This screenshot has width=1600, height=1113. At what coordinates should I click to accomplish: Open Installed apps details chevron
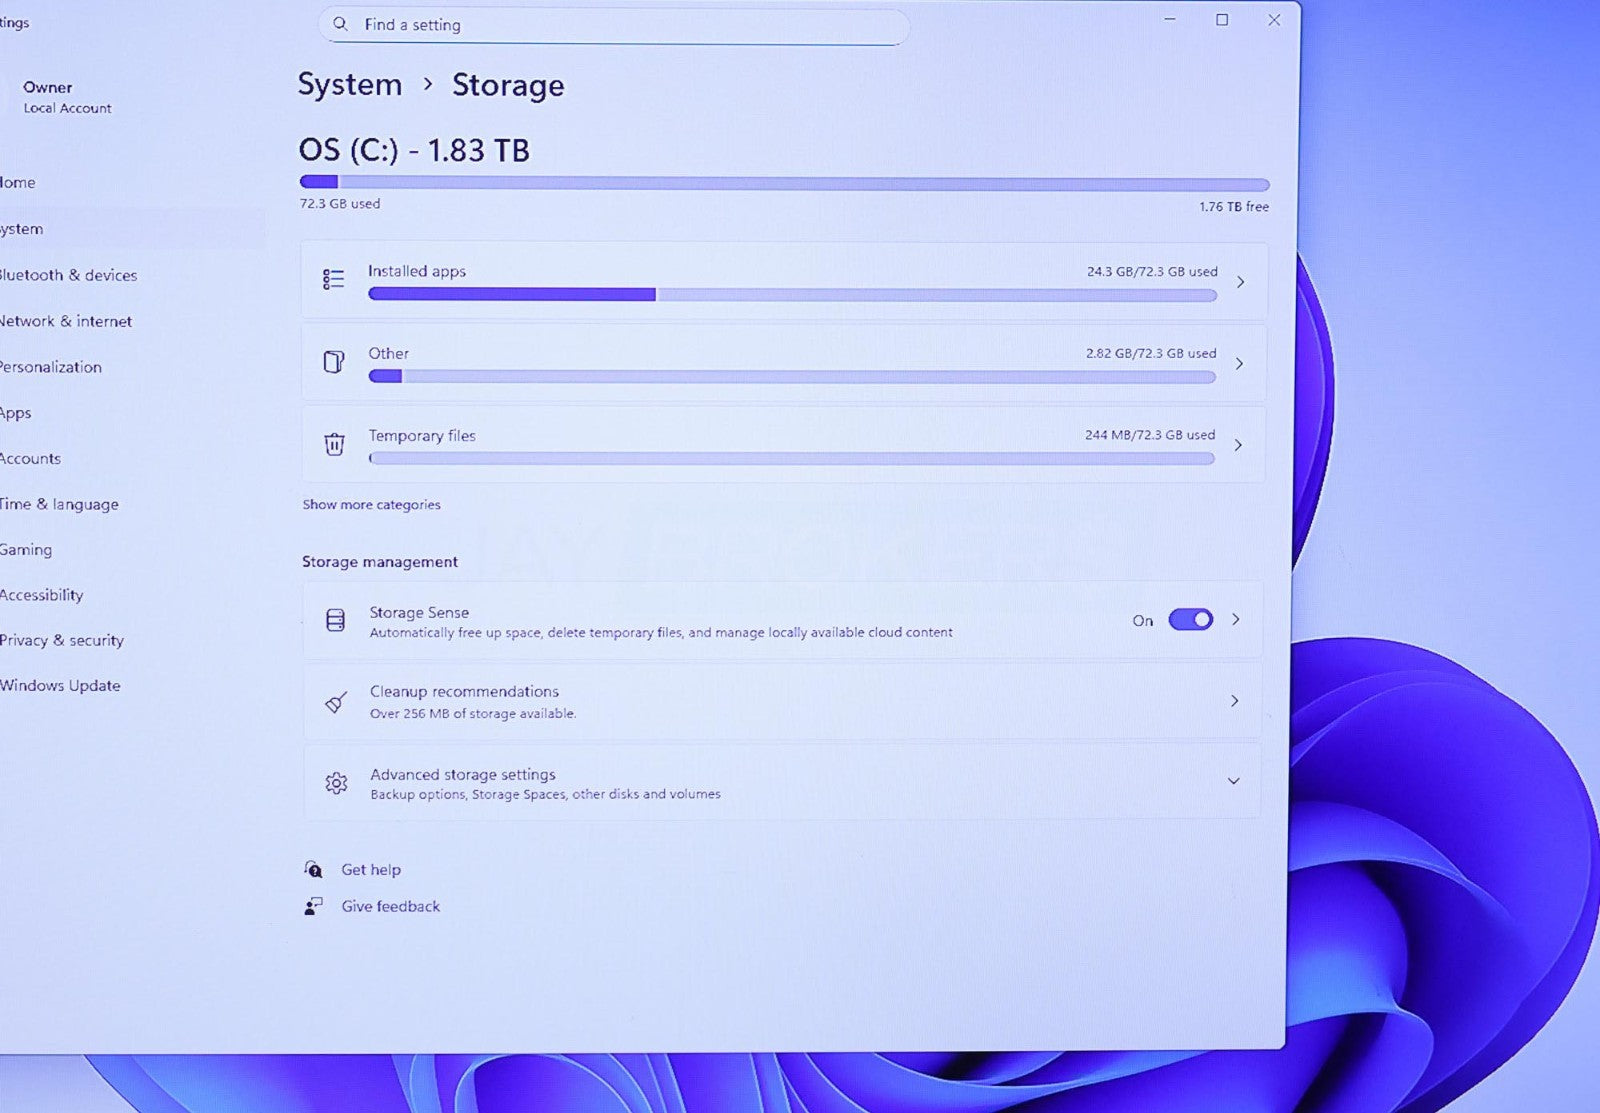[x=1240, y=282]
